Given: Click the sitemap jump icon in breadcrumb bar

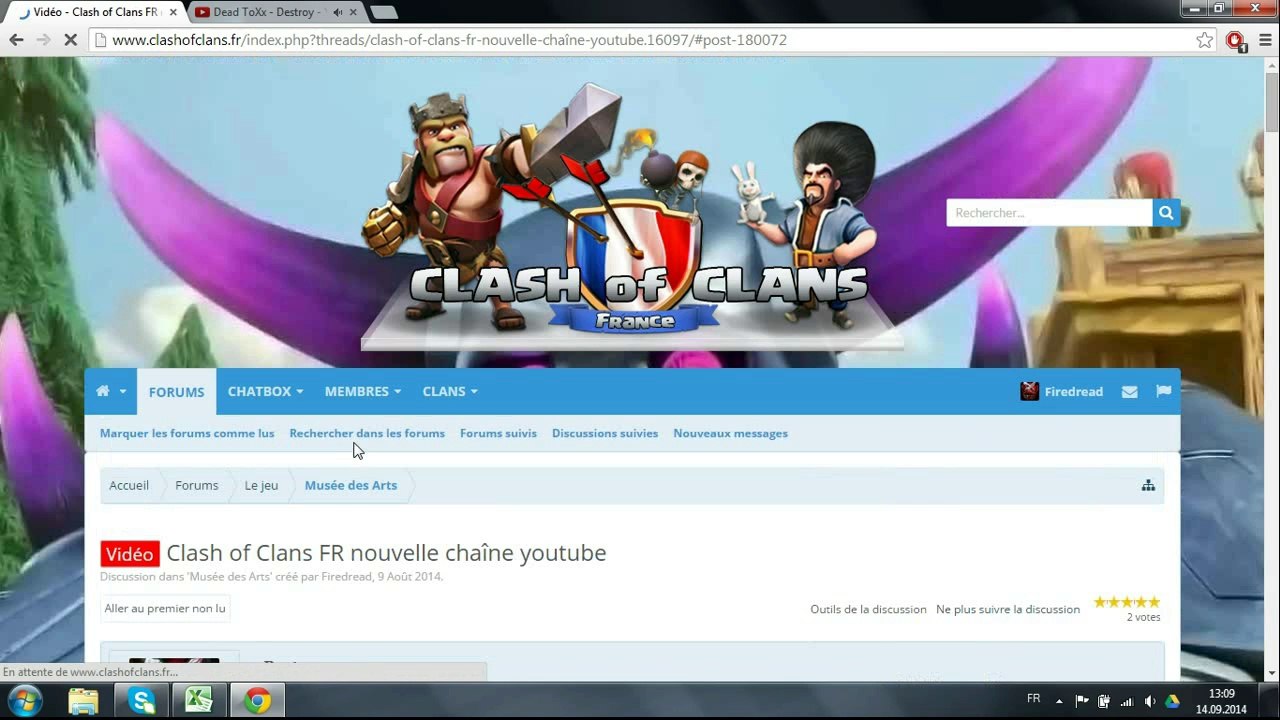Looking at the screenshot, I should (1148, 485).
